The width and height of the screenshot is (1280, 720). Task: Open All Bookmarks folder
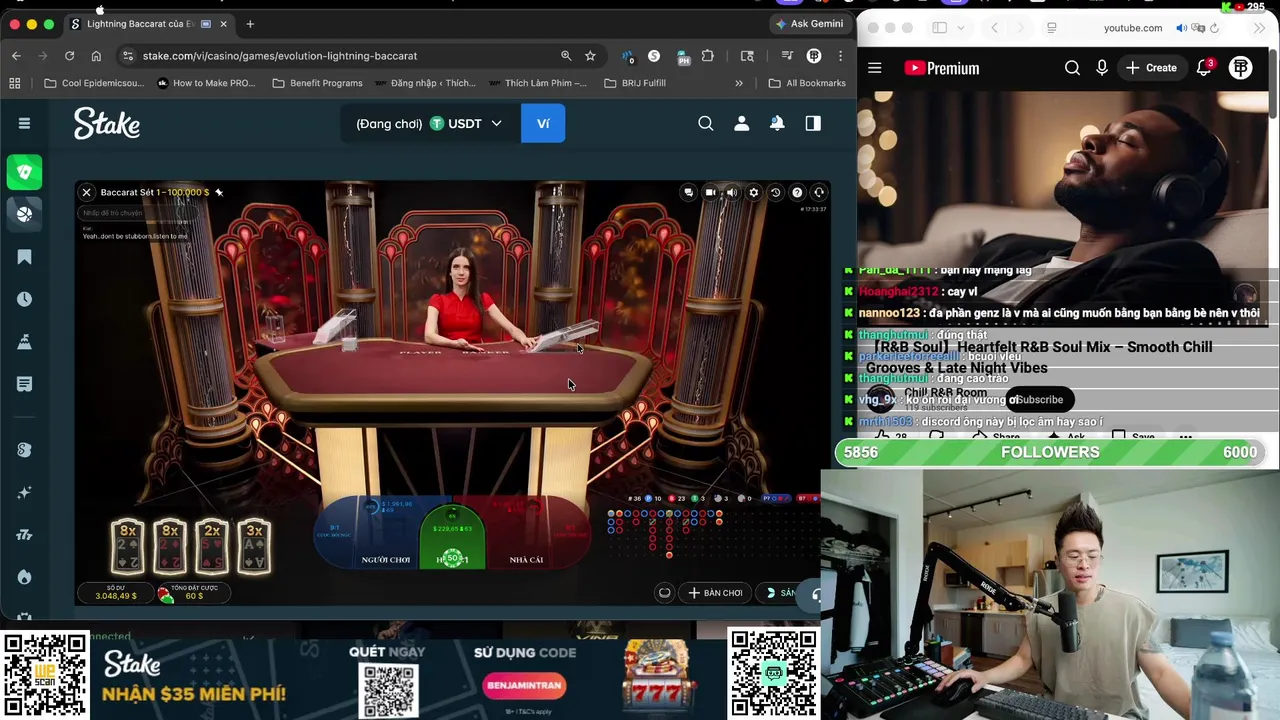(807, 83)
